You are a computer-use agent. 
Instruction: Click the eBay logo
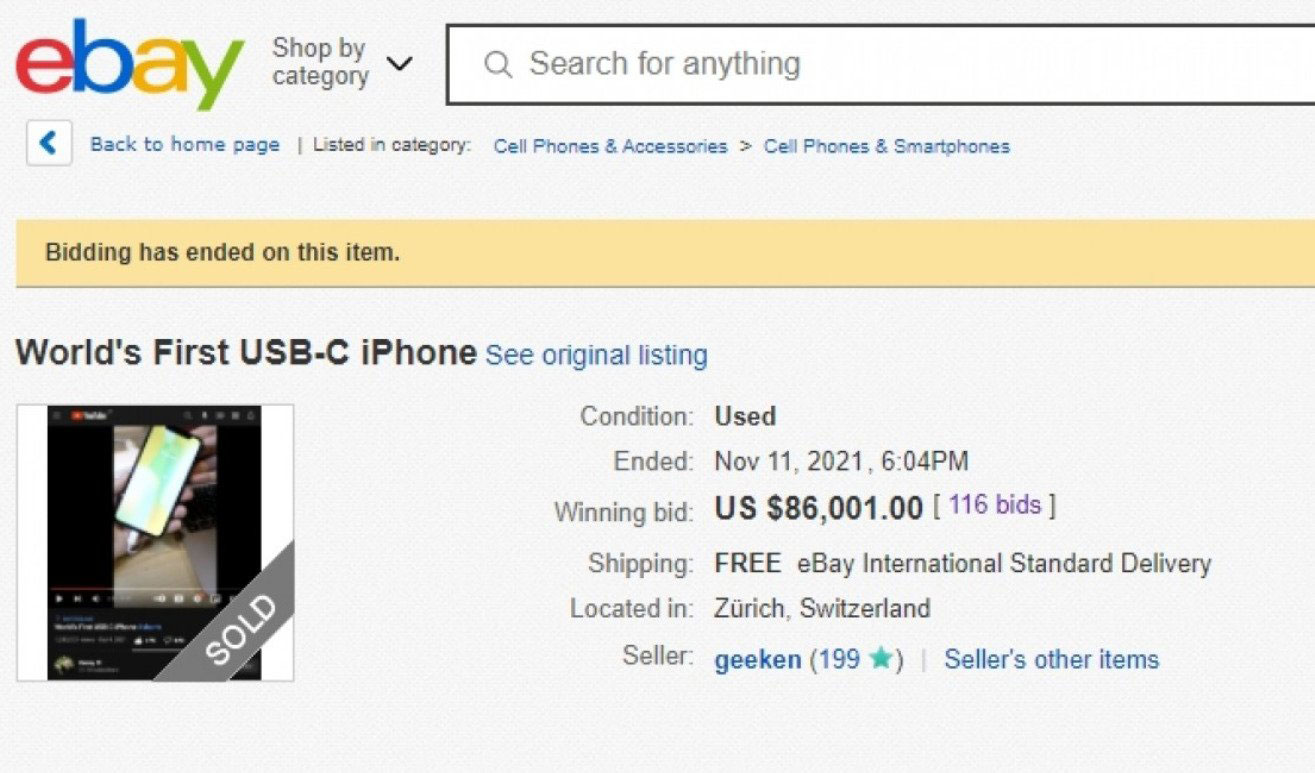coord(129,64)
